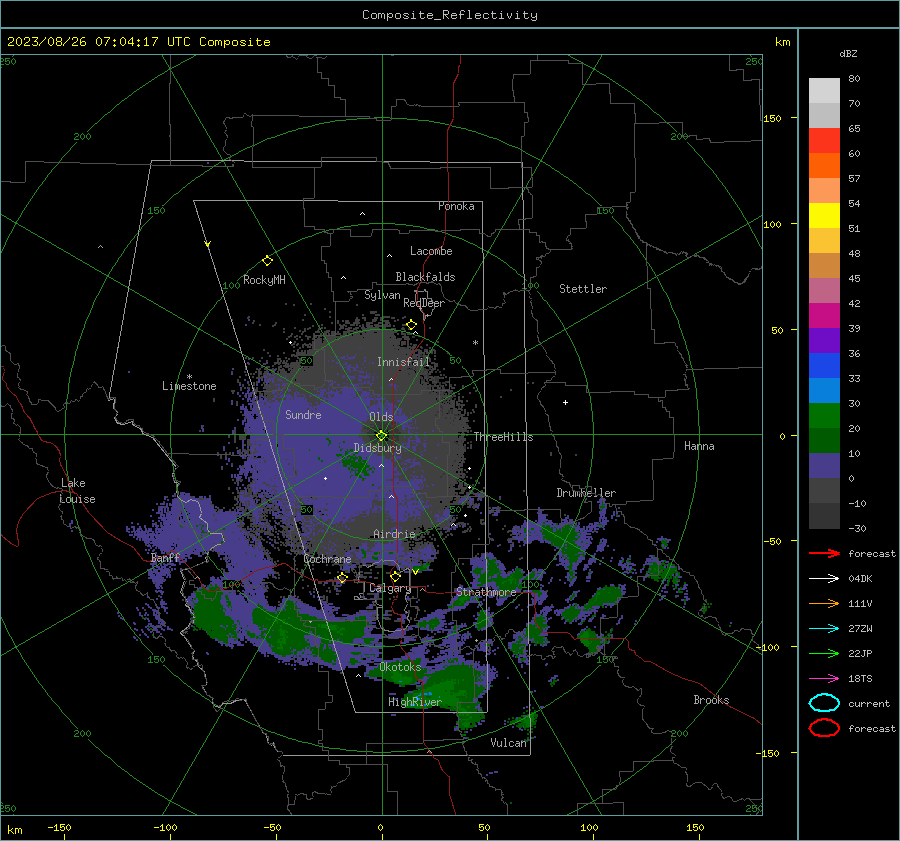Click the red forecast ellipse icon

[x=824, y=728]
